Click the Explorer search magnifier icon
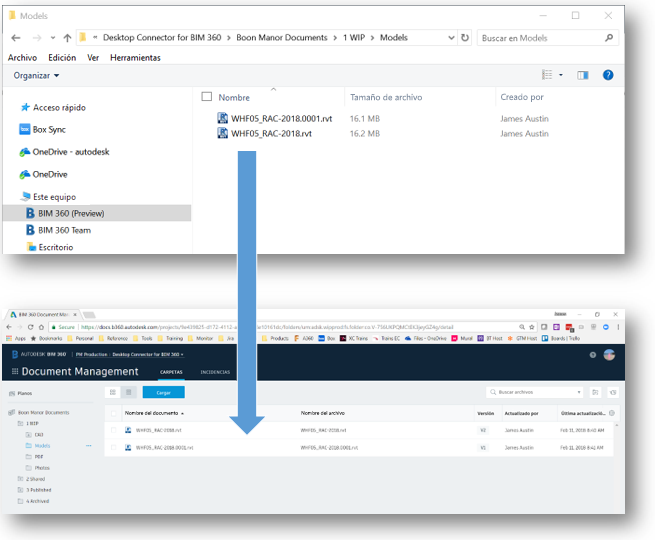655x540 pixels. tap(609, 38)
